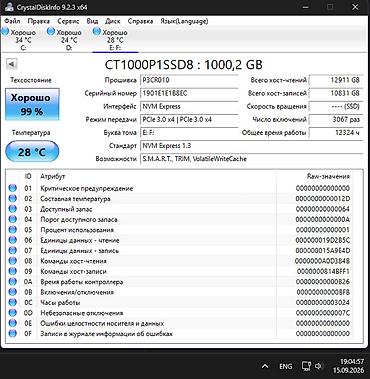This screenshot has height=379, width=370.
Task: Click status icon for attribute 0B
Action: click(13, 292)
